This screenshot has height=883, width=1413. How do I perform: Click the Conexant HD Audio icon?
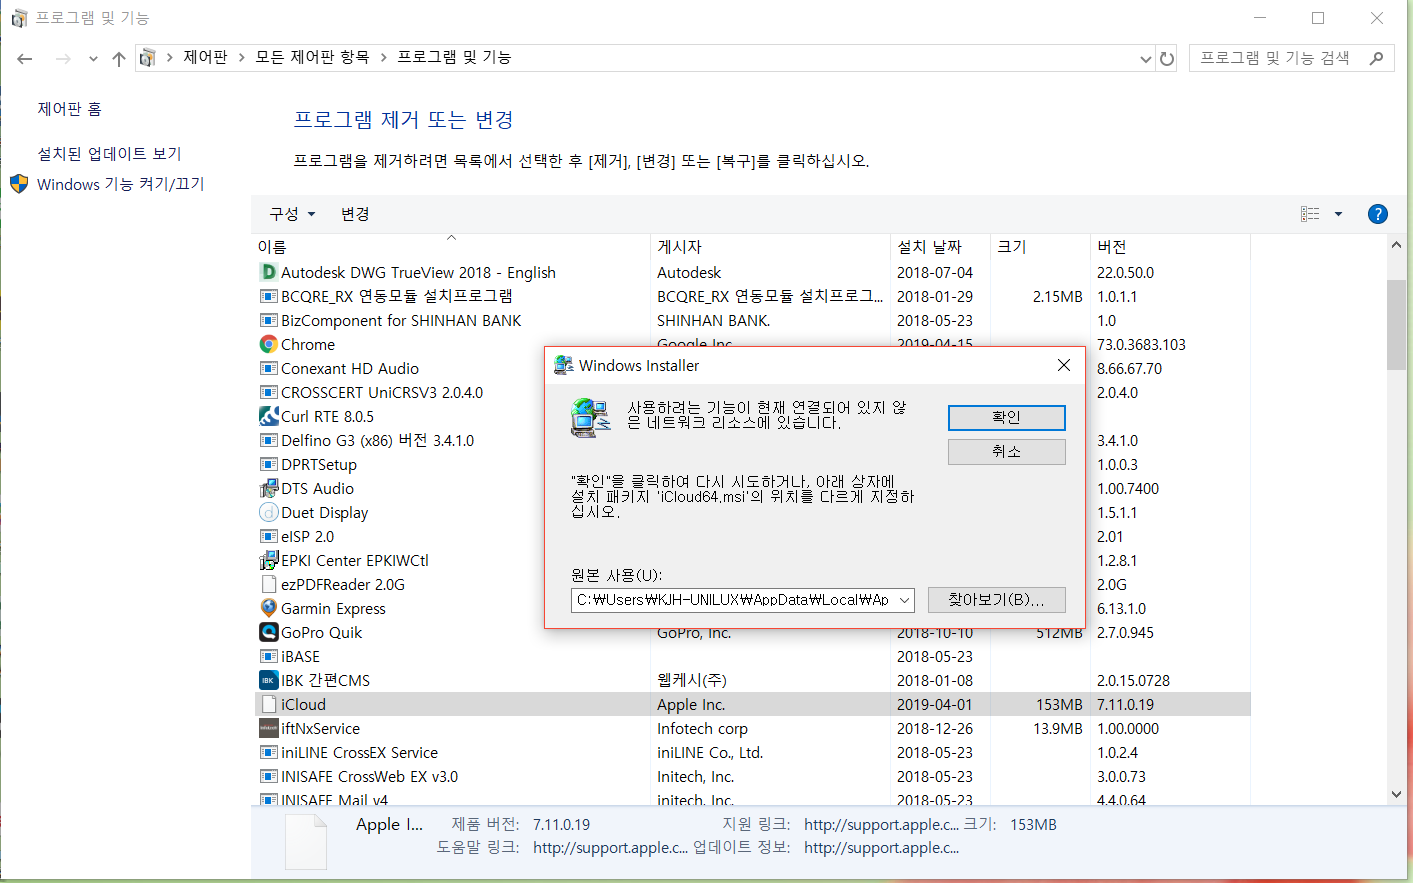[x=268, y=368]
